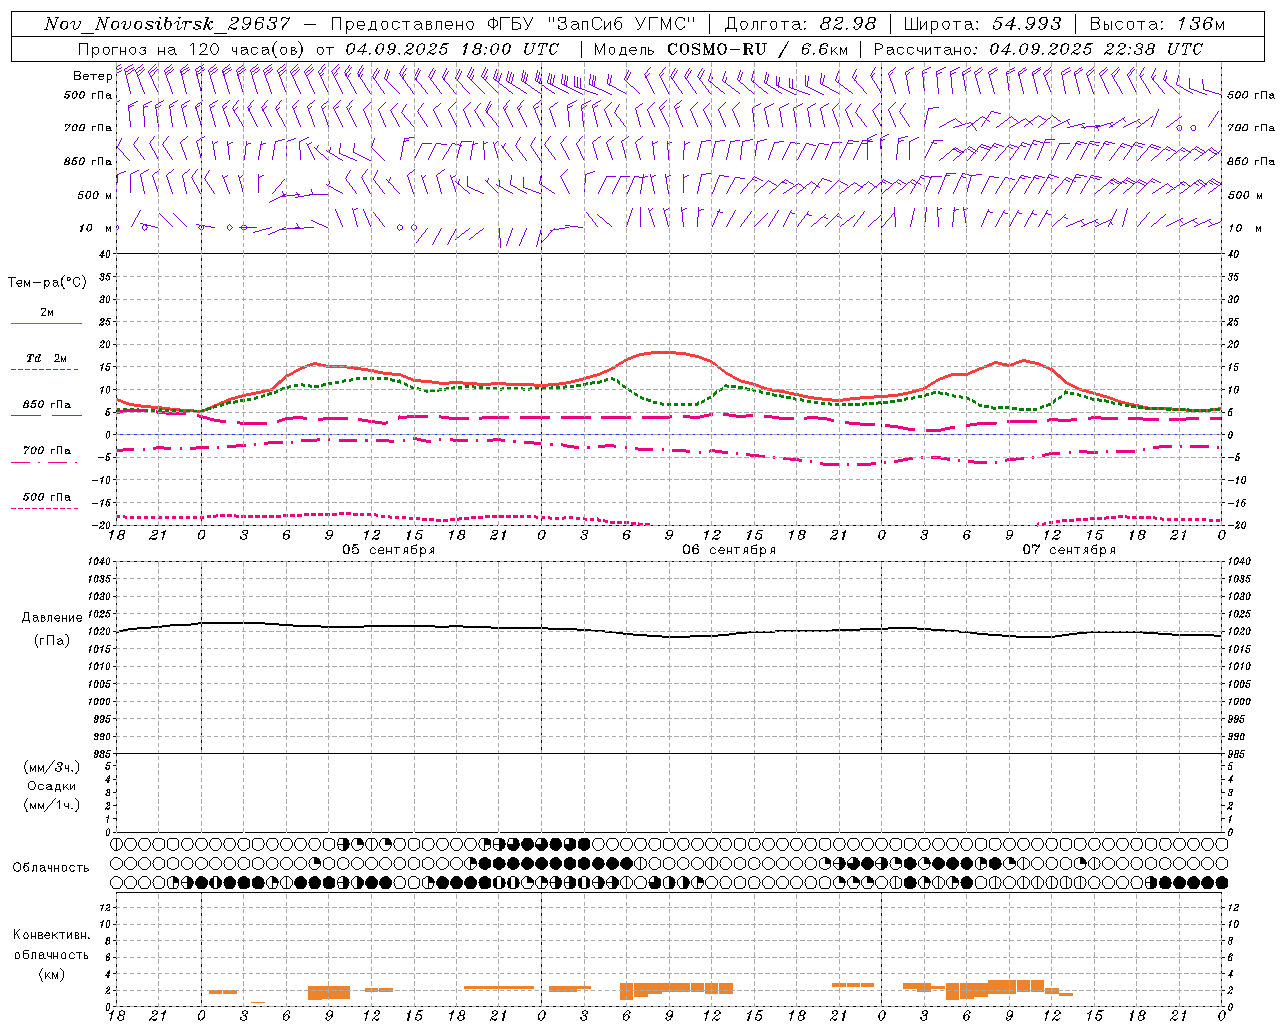
Task: Click the Долгота: 82.98 header field
Action: [x=800, y=24]
